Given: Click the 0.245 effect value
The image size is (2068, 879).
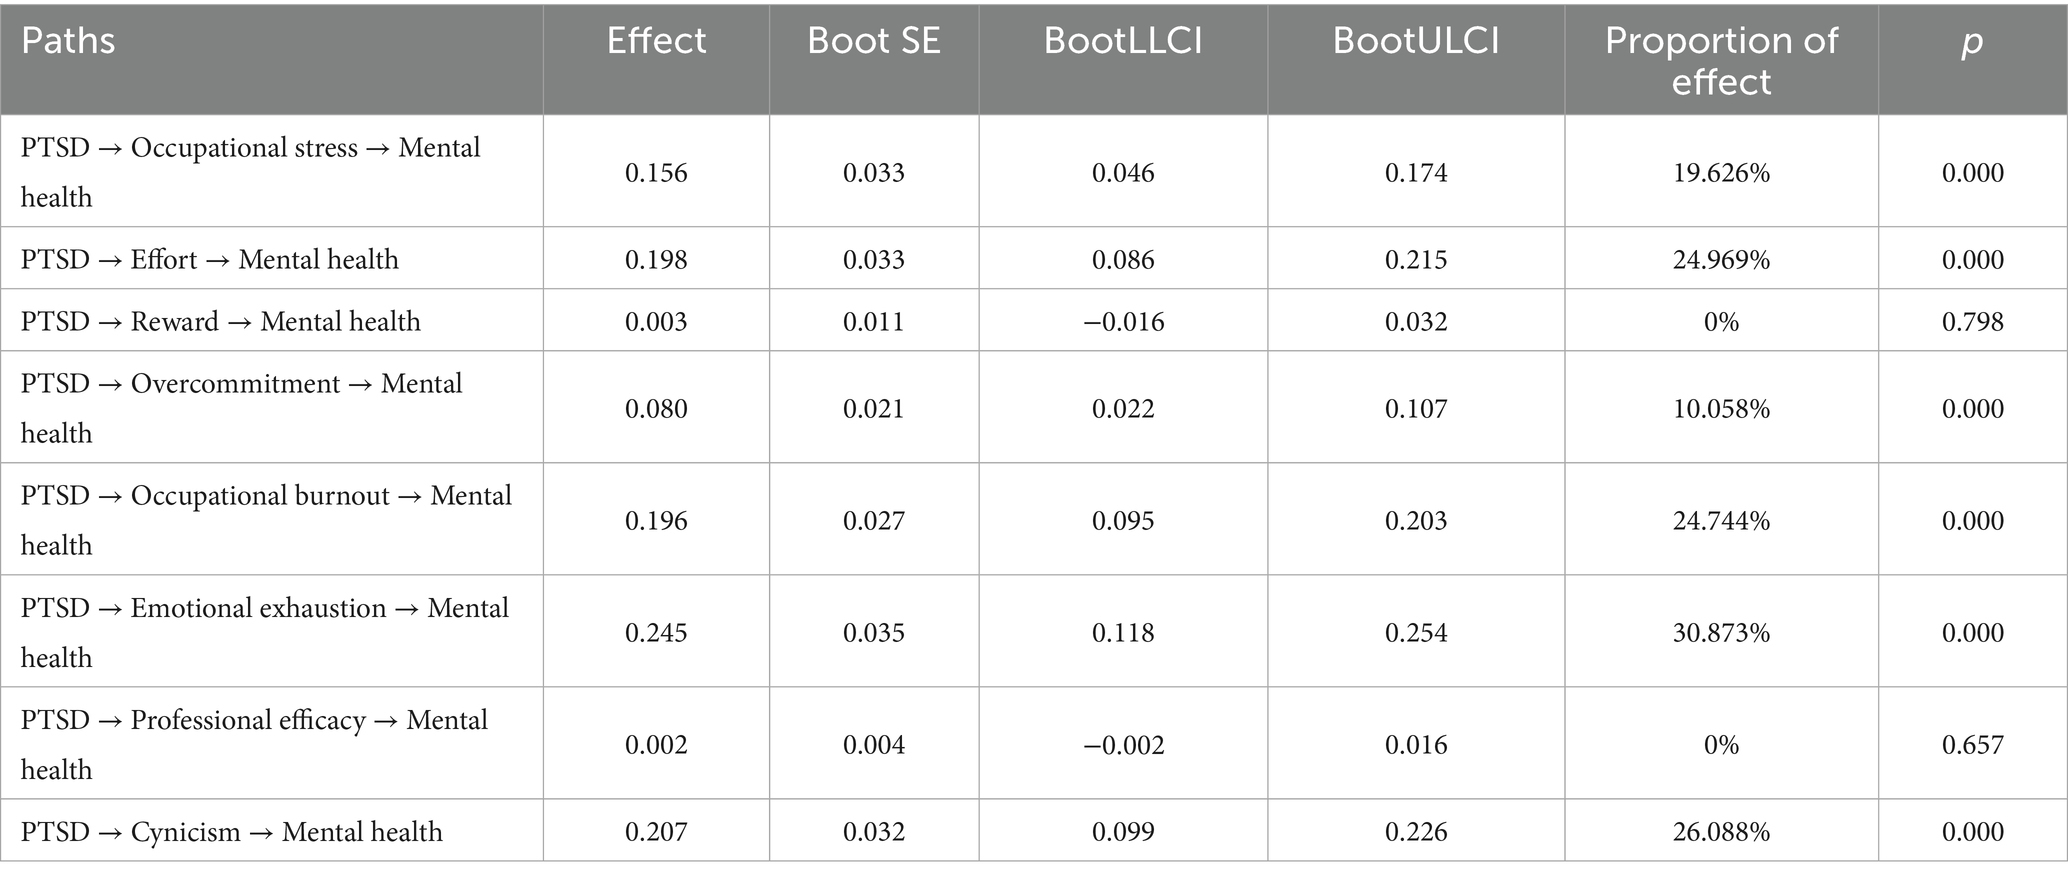Looking at the screenshot, I should pos(656,633).
